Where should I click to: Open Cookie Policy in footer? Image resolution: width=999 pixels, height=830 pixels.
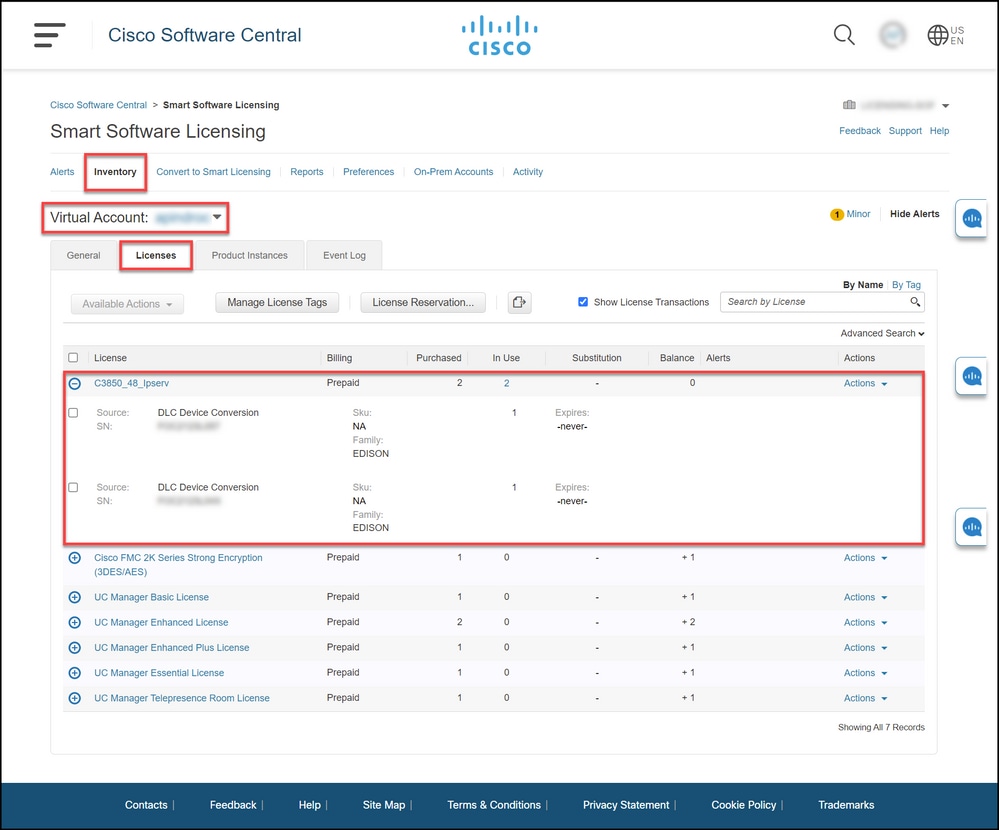point(744,805)
